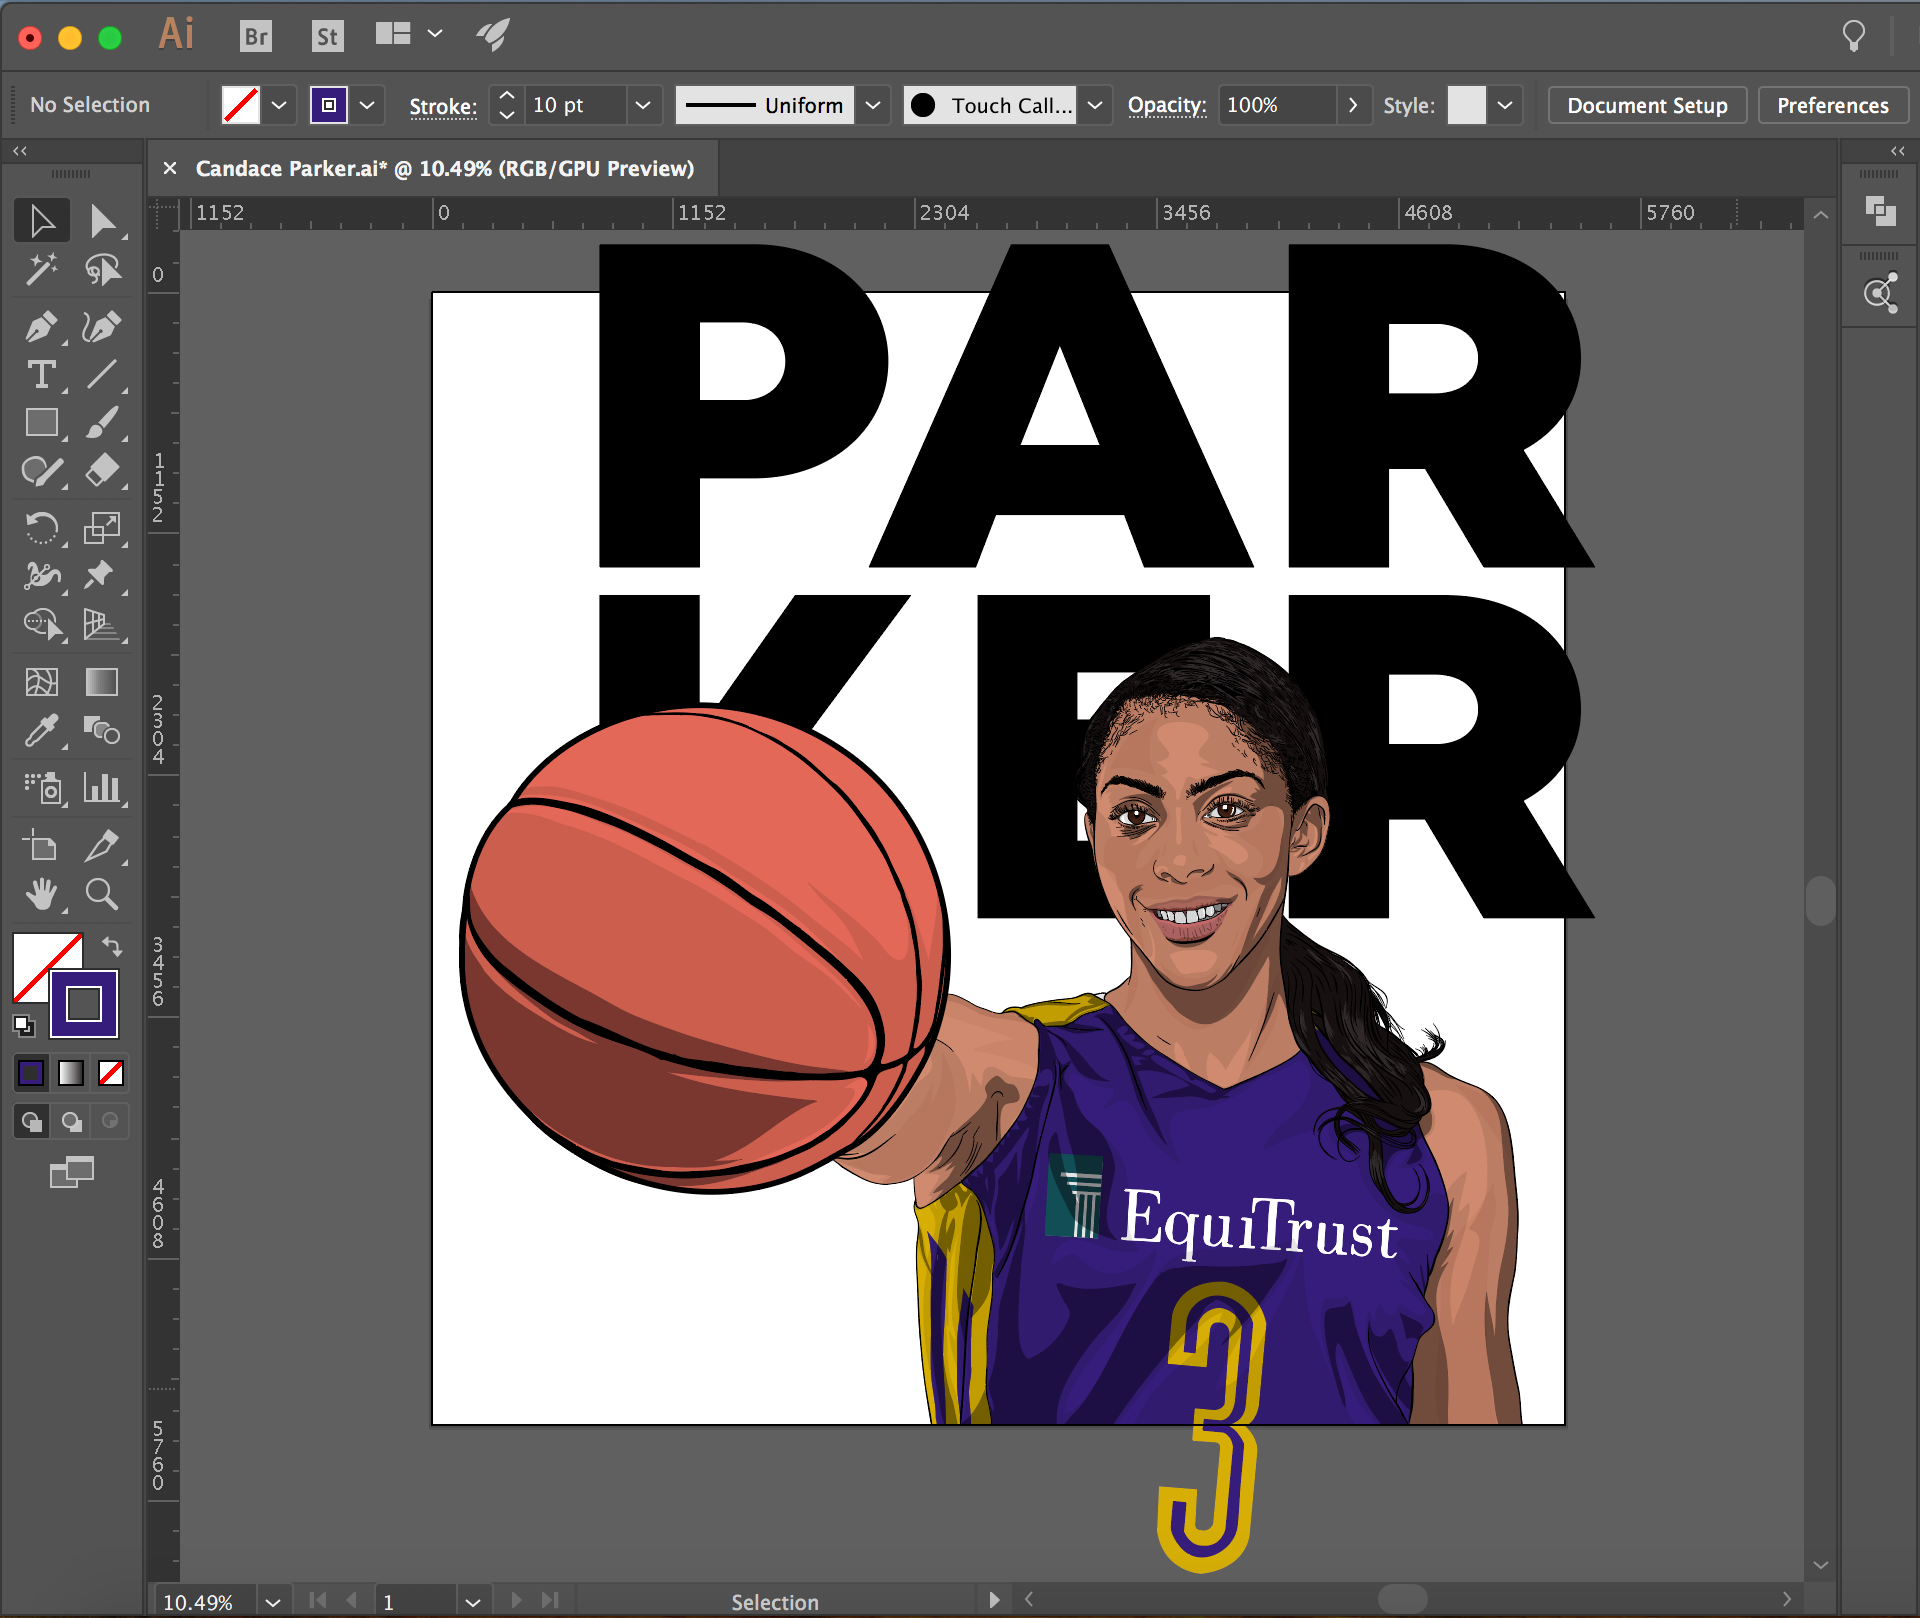Open Adobe Stock via St icon
The width and height of the screenshot is (1920, 1618).
tap(327, 36)
